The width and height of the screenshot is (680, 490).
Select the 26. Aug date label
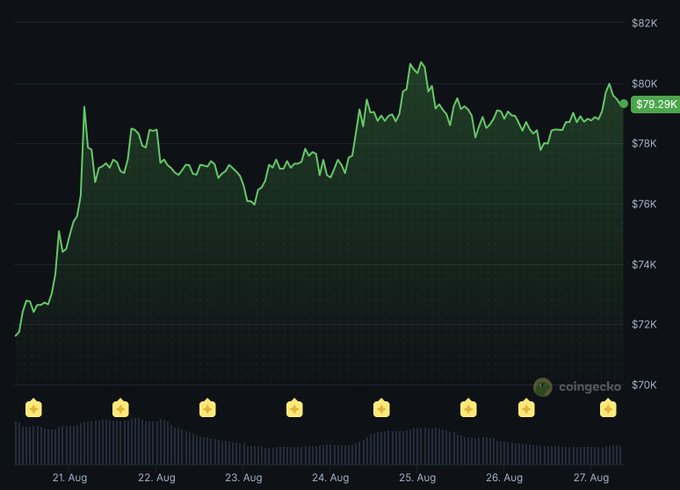point(504,478)
